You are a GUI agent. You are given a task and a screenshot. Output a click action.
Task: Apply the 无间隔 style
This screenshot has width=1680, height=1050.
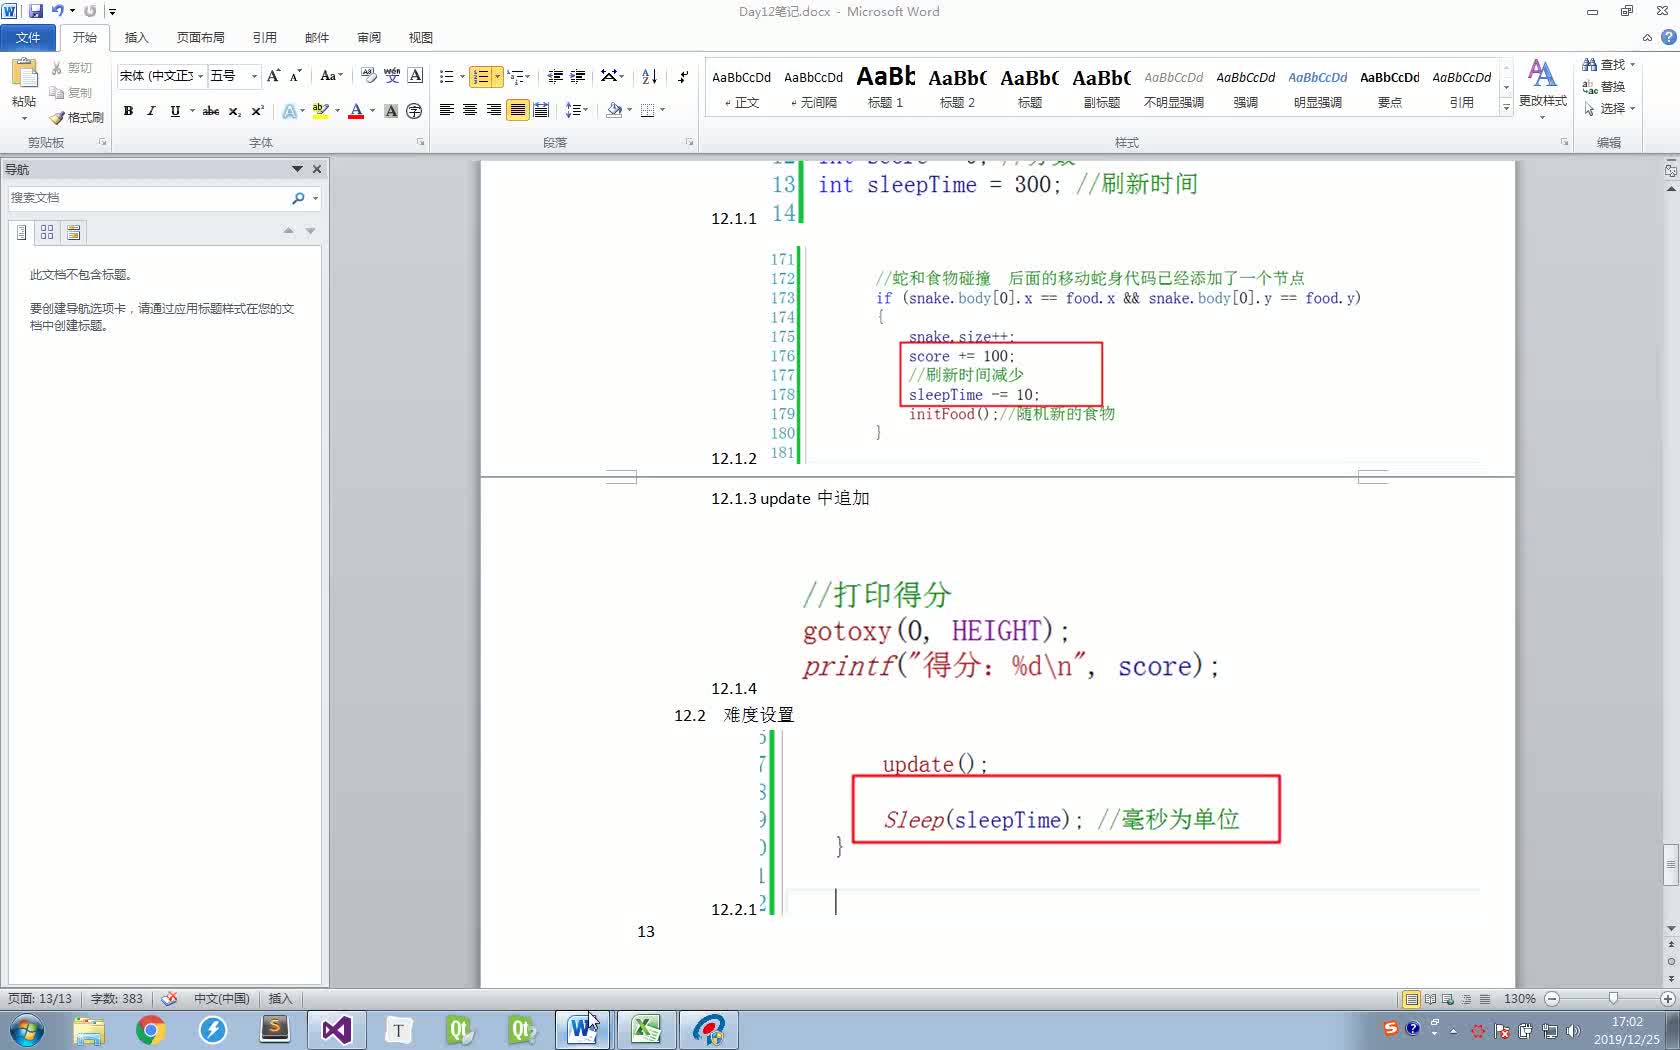(x=813, y=87)
